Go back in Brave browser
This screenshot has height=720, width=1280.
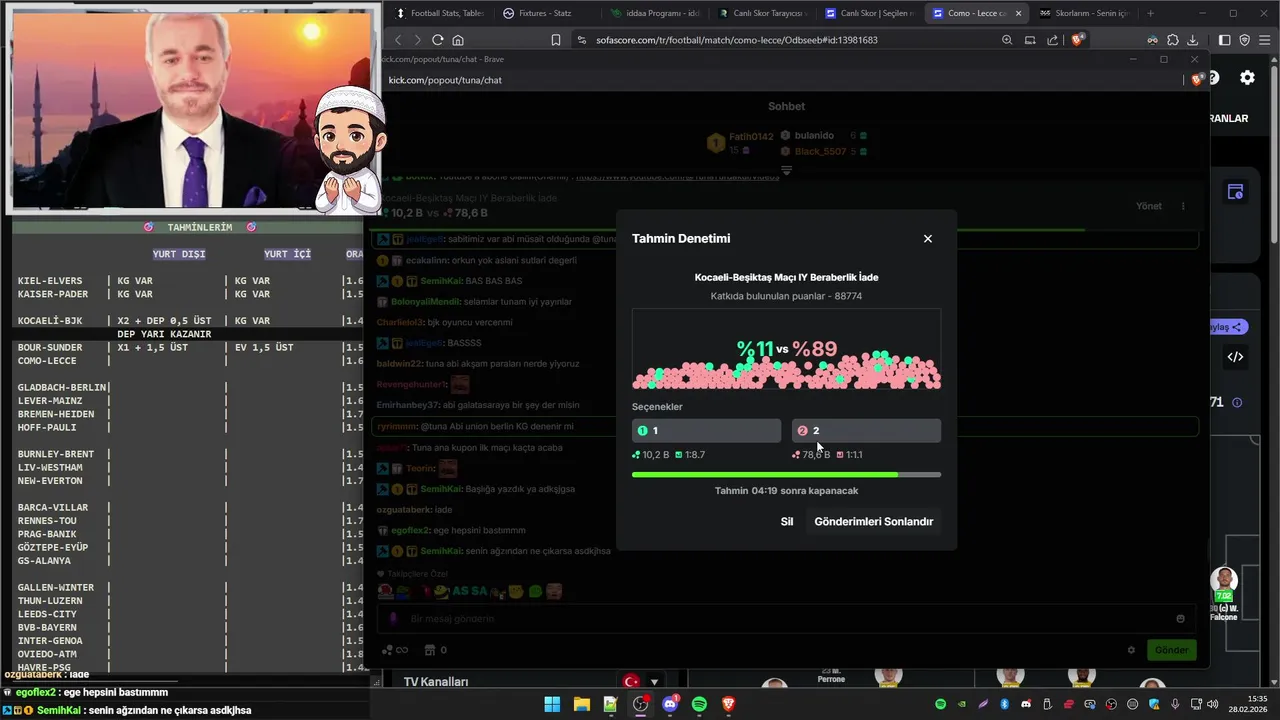tap(398, 40)
